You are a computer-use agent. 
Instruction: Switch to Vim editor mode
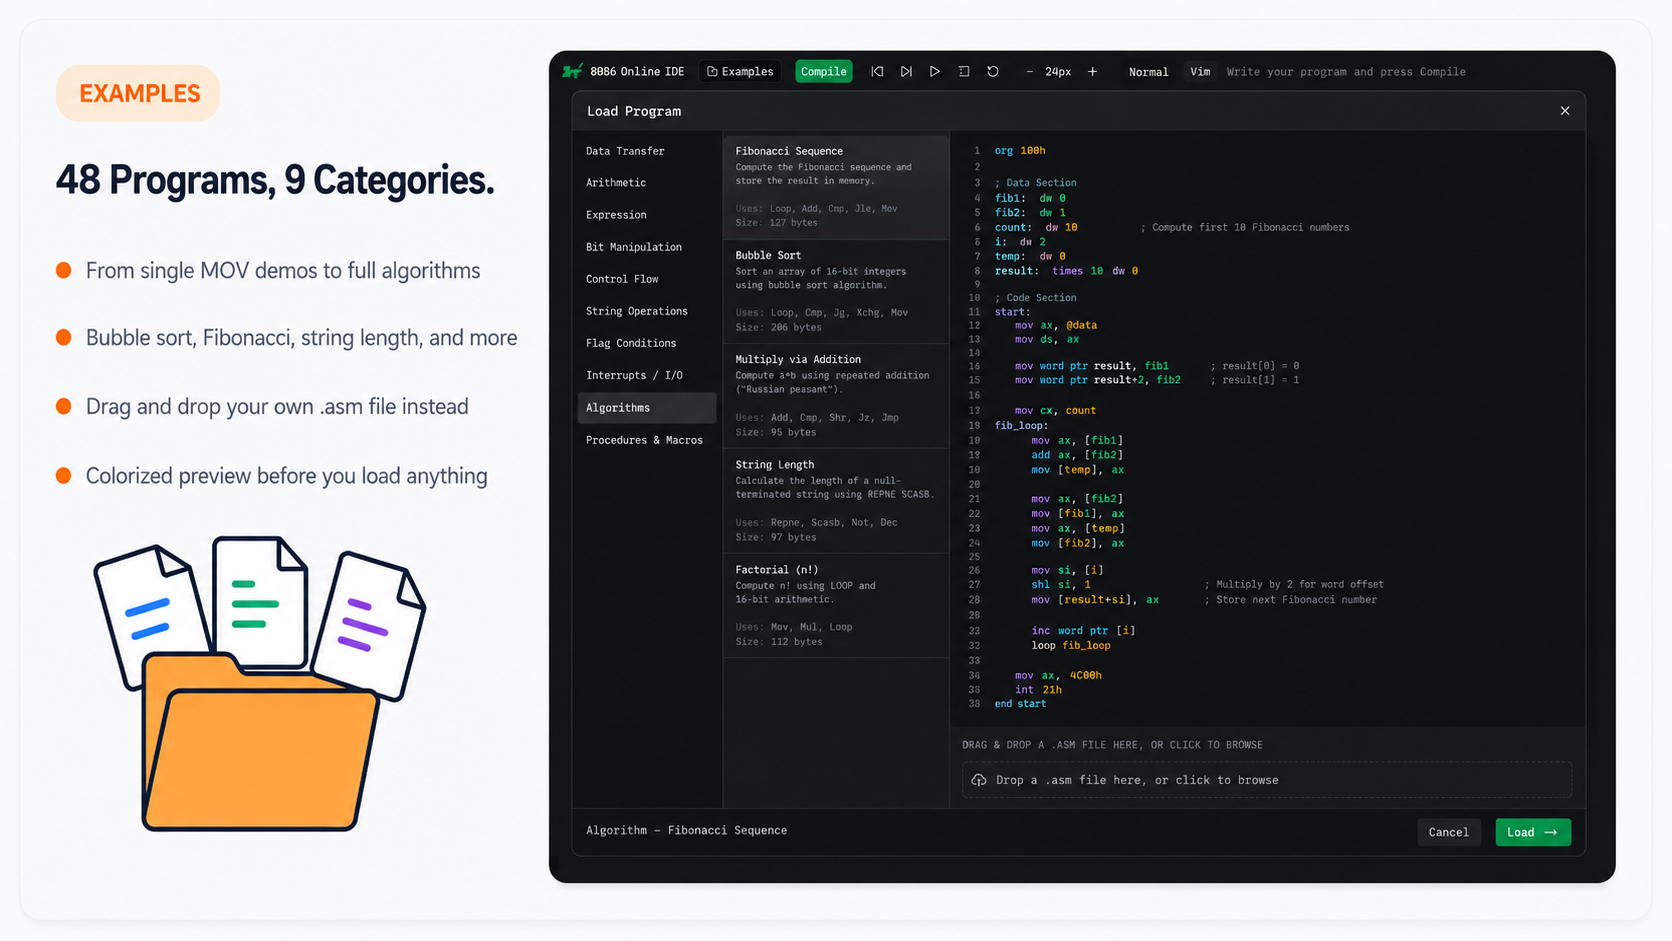[x=1200, y=72]
